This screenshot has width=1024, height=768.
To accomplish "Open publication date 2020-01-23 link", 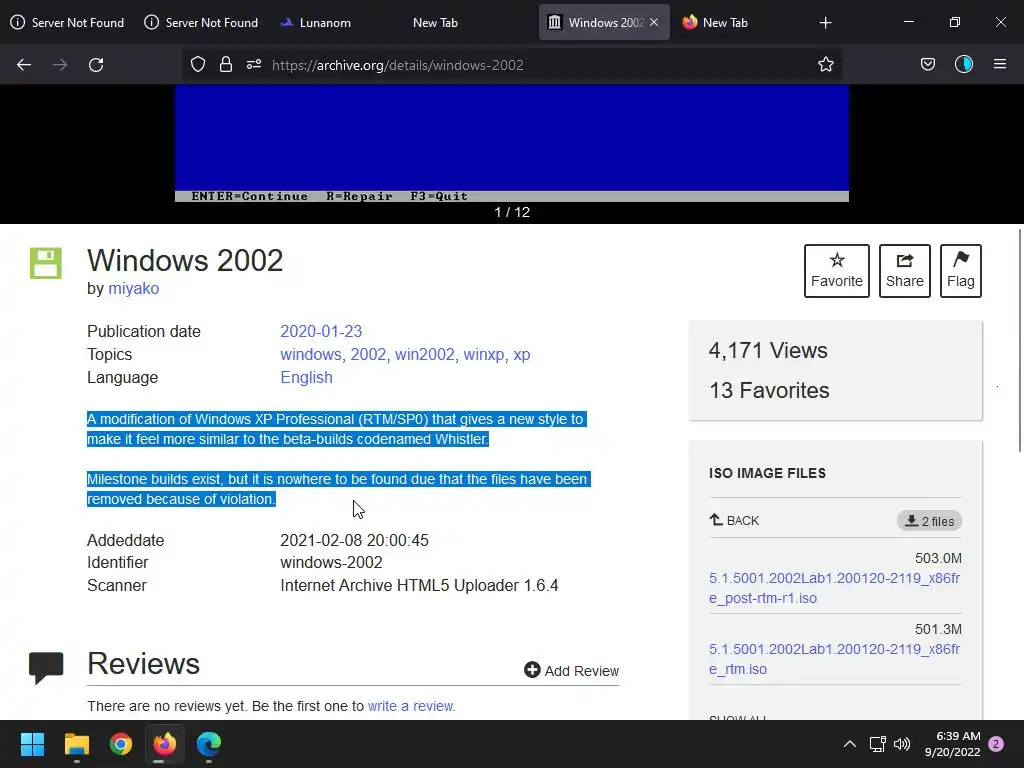I will [321, 332].
